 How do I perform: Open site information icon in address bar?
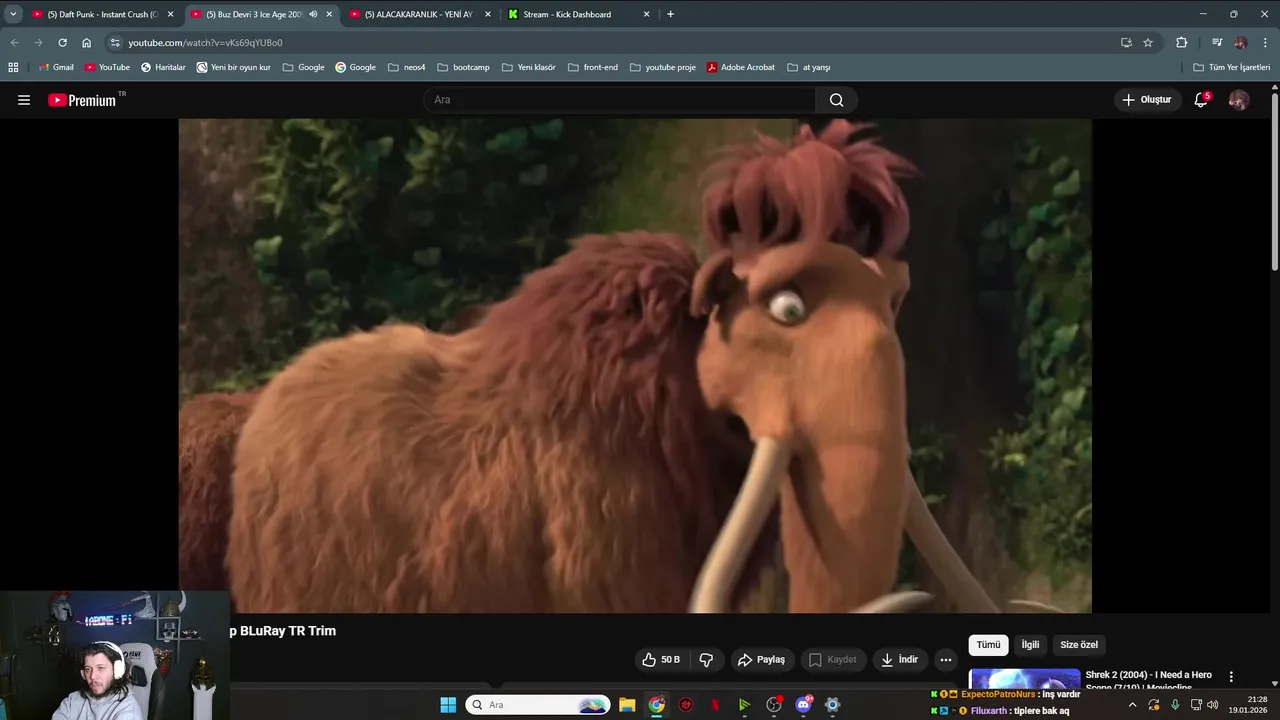(115, 43)
